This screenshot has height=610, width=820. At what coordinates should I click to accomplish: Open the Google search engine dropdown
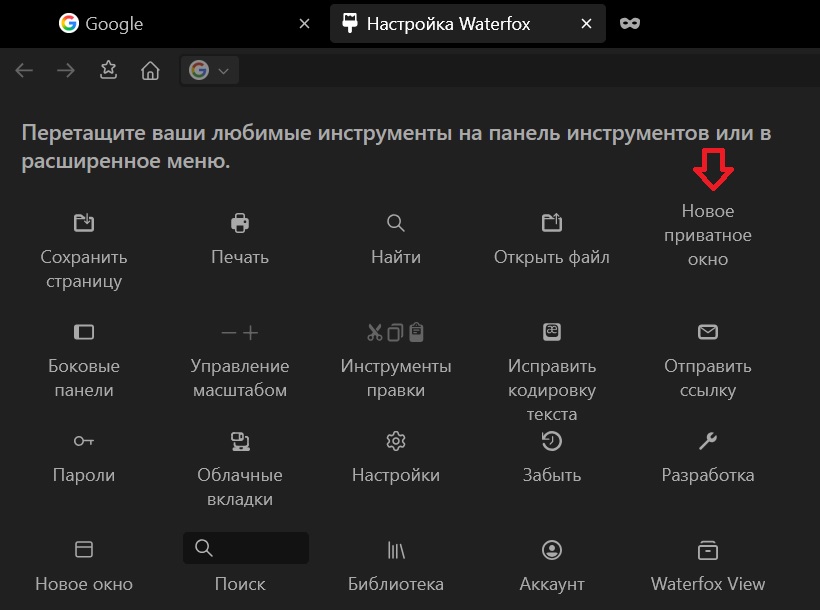point(210,70)
